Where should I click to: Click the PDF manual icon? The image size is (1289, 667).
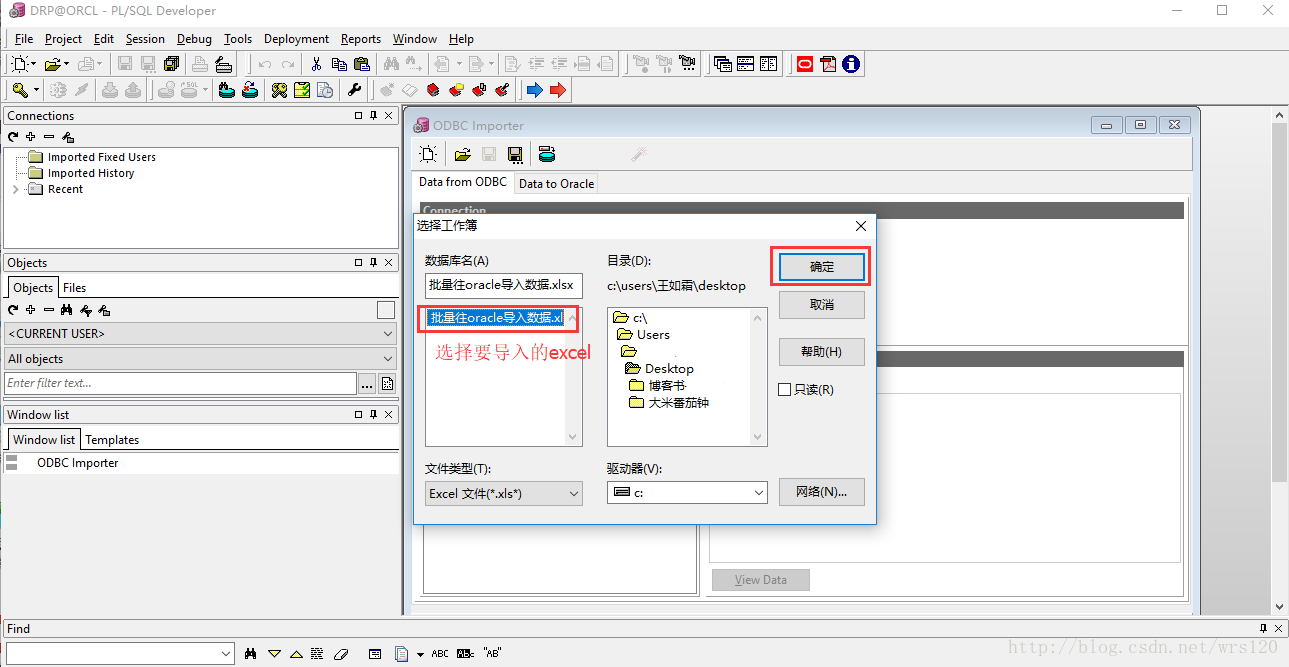828,64
